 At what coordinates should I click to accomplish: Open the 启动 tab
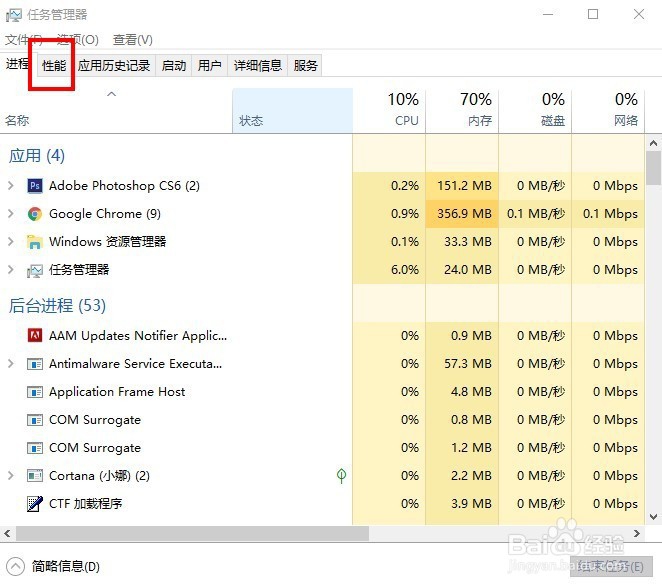coord(174,65)
